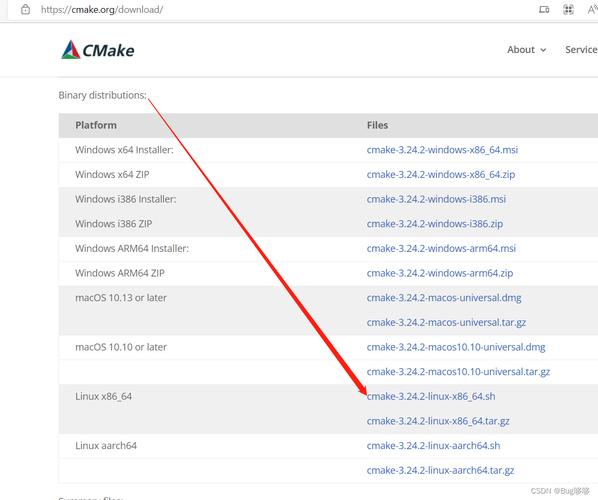Open the QR code icon in address bar

click(x=568, y=10)
